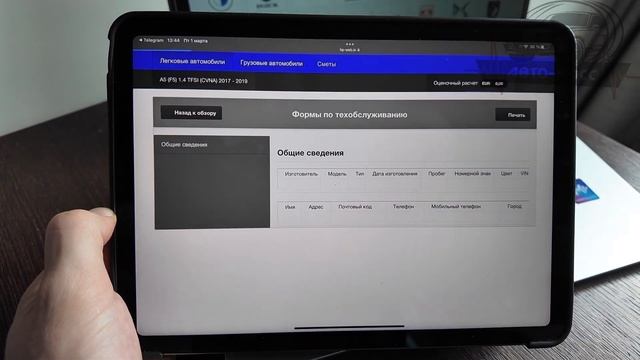
Task: Tap the battery and Wi-Fi status icons
Action: 533,47
